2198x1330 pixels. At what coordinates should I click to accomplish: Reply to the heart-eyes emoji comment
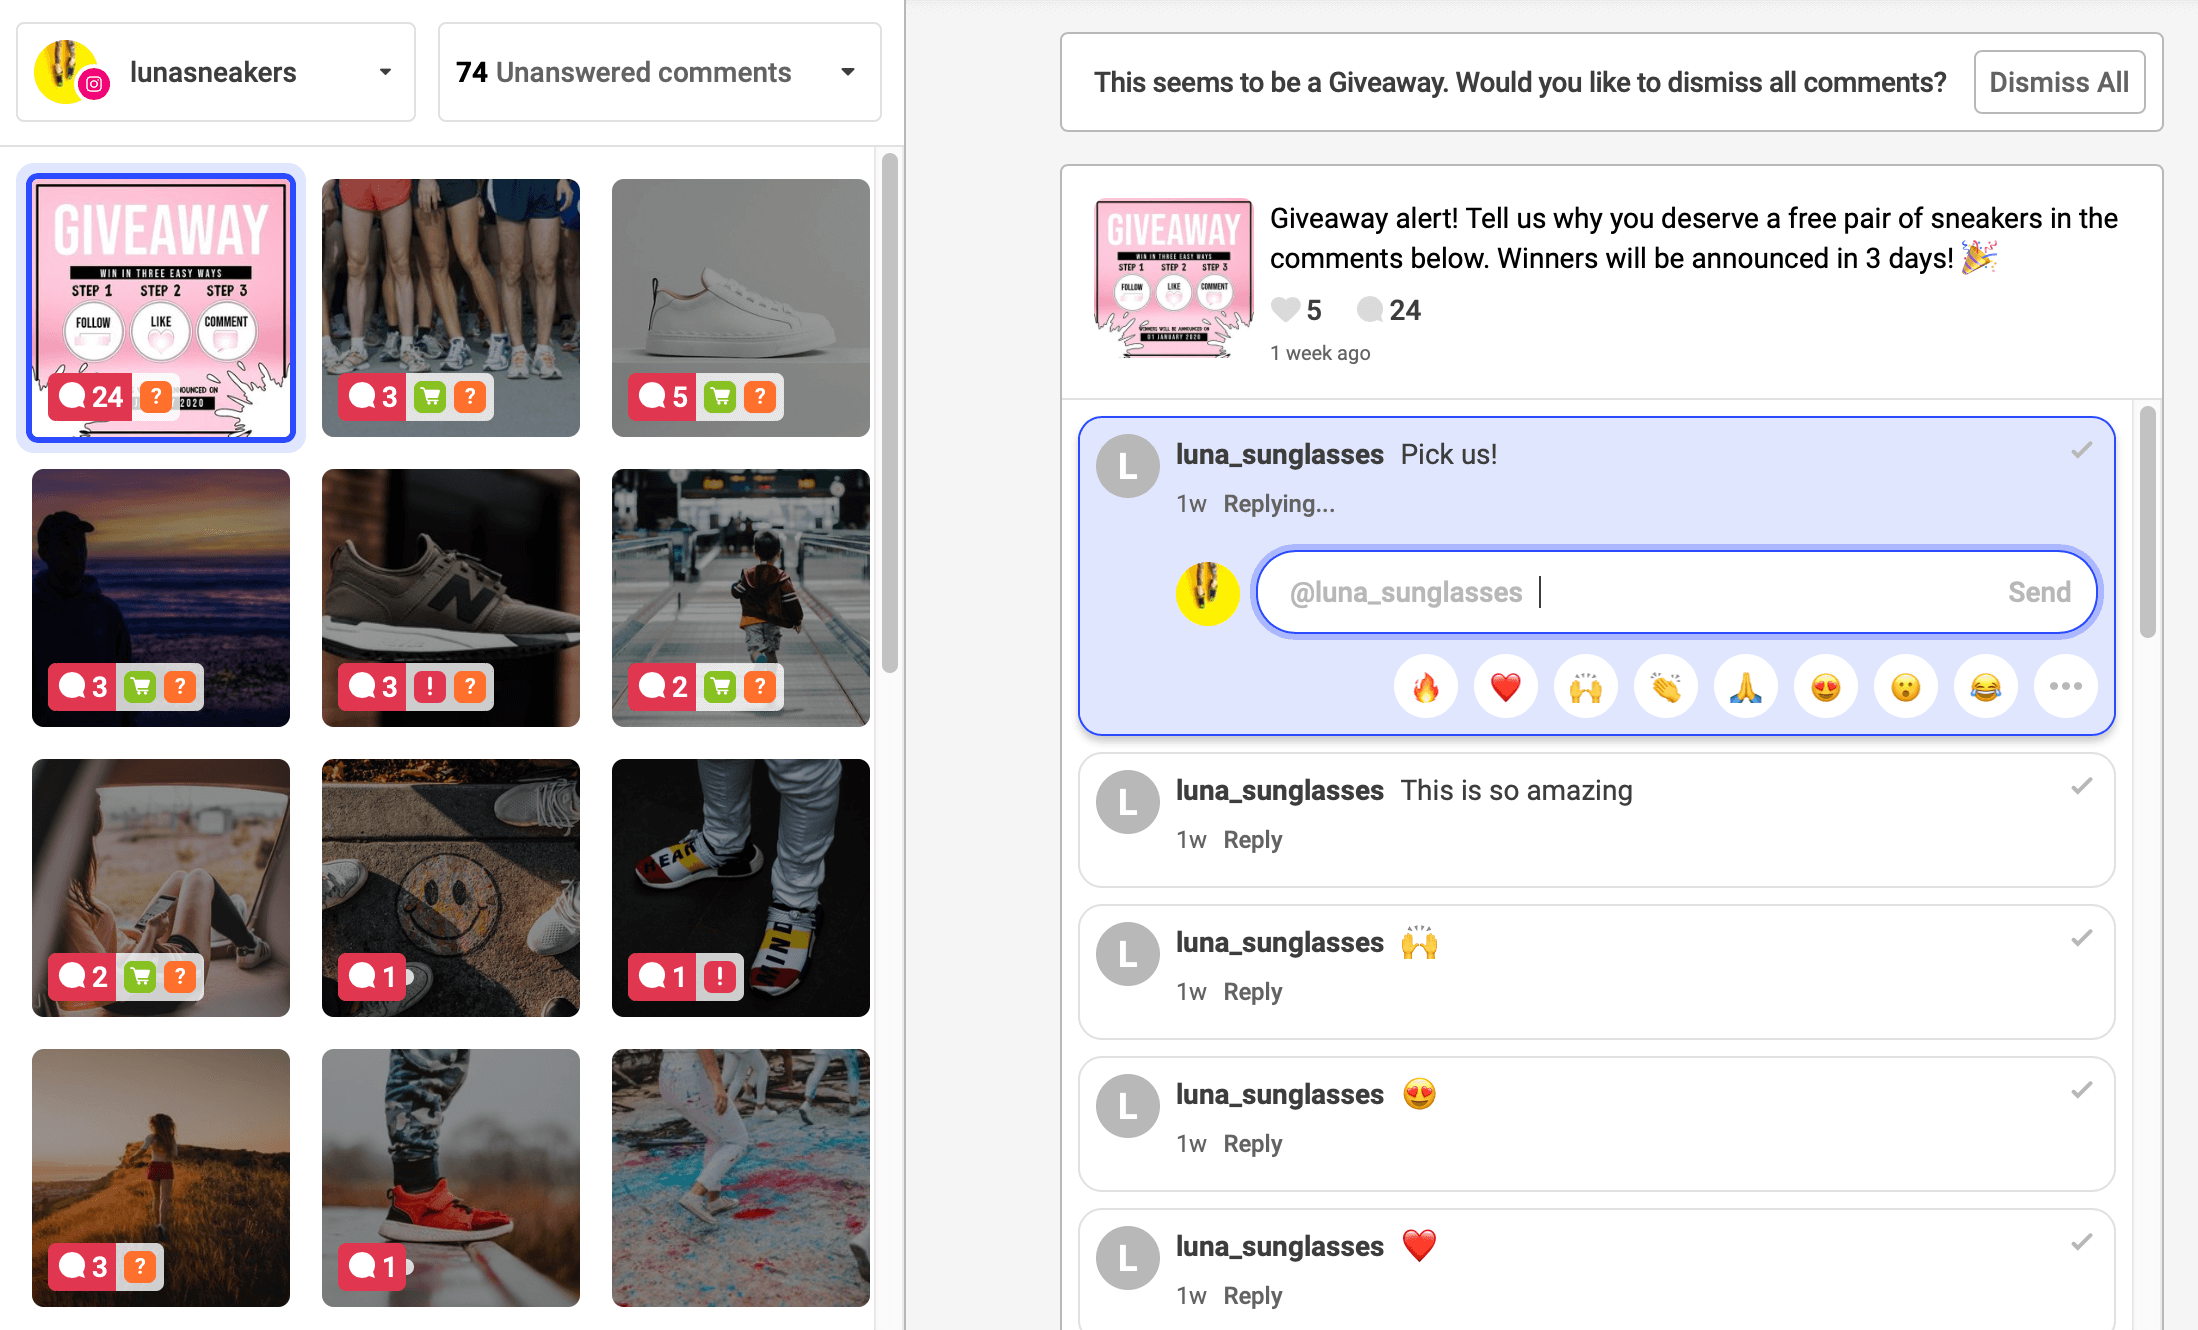pyautogui.click(x=1252, y=1144)
